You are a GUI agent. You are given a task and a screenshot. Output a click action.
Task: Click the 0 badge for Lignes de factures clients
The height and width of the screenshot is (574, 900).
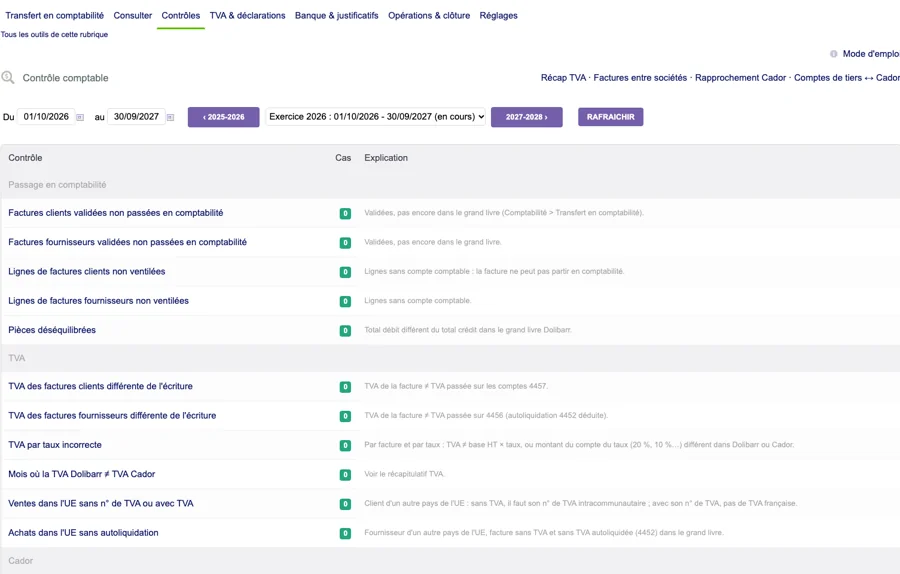click(345, 272)
